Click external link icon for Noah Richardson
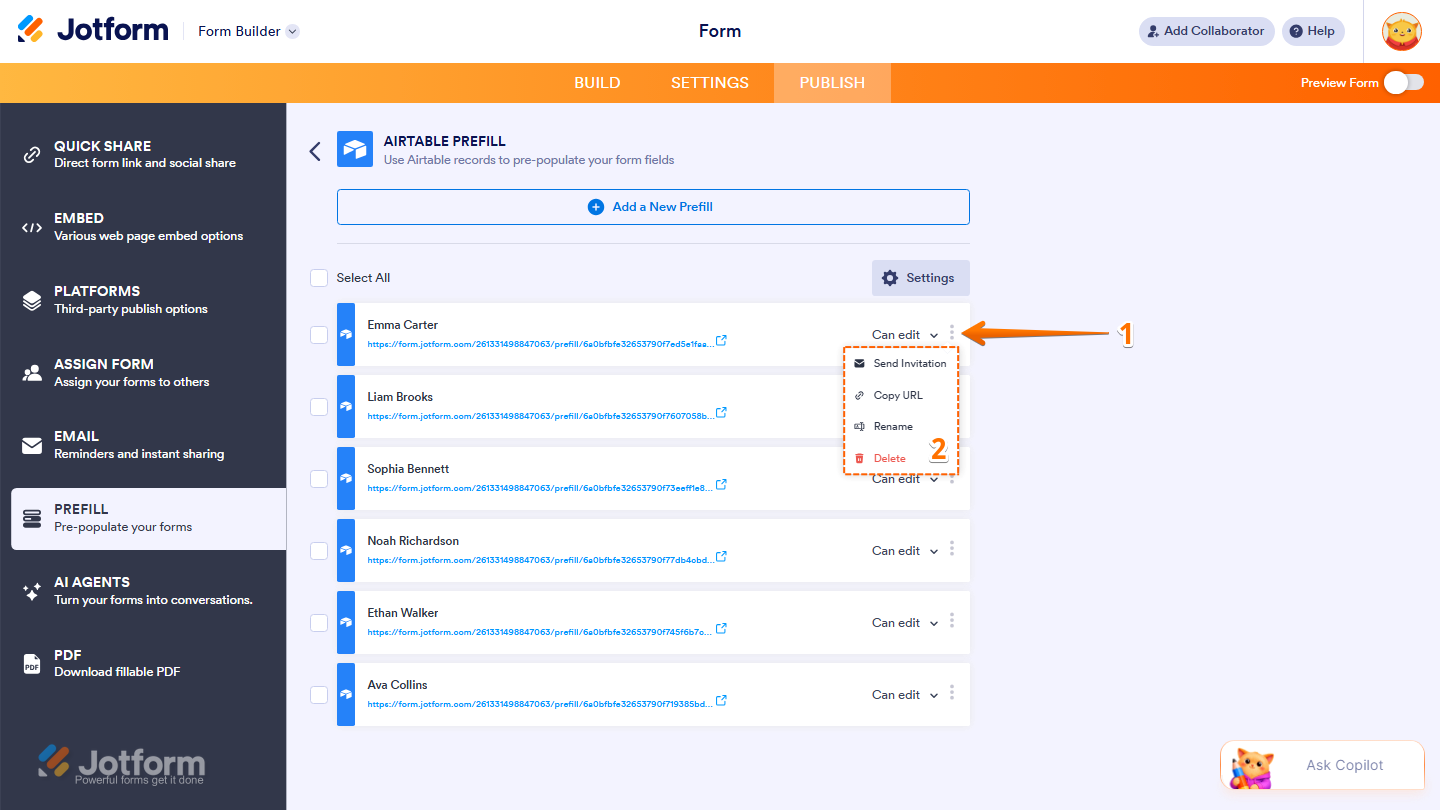The image size is (1440, 810). coord(722,557)
